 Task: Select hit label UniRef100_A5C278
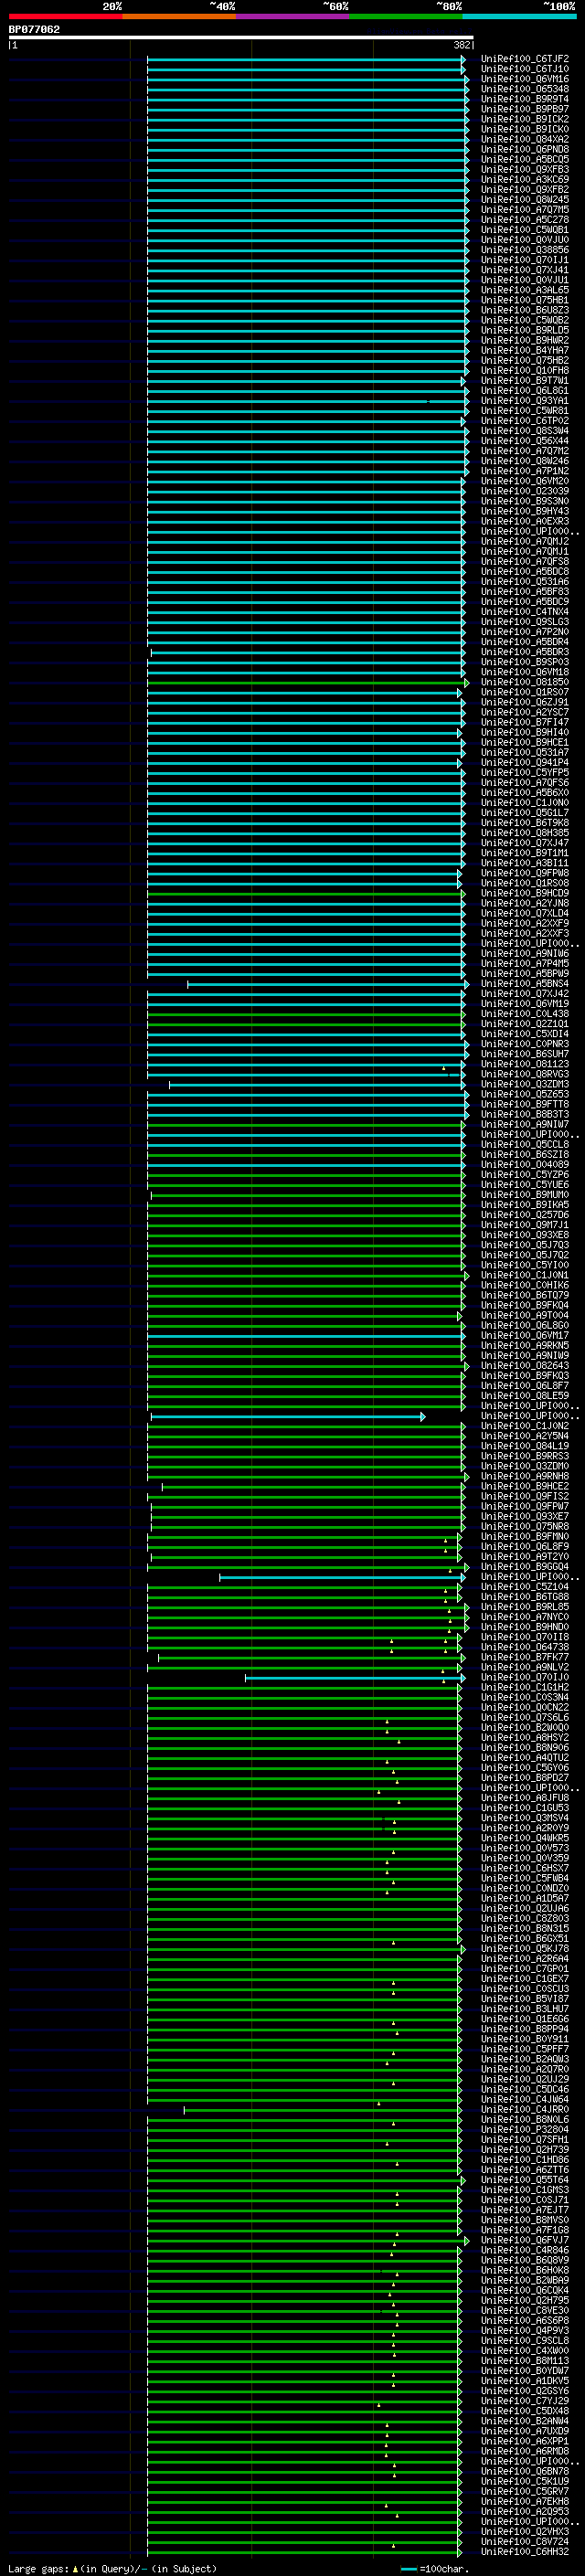coord(525,220)
